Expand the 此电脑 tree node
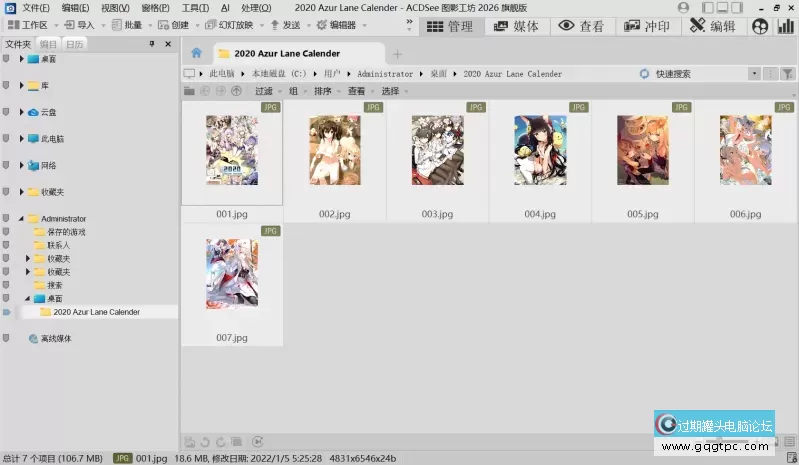 [x=21, y=139]
